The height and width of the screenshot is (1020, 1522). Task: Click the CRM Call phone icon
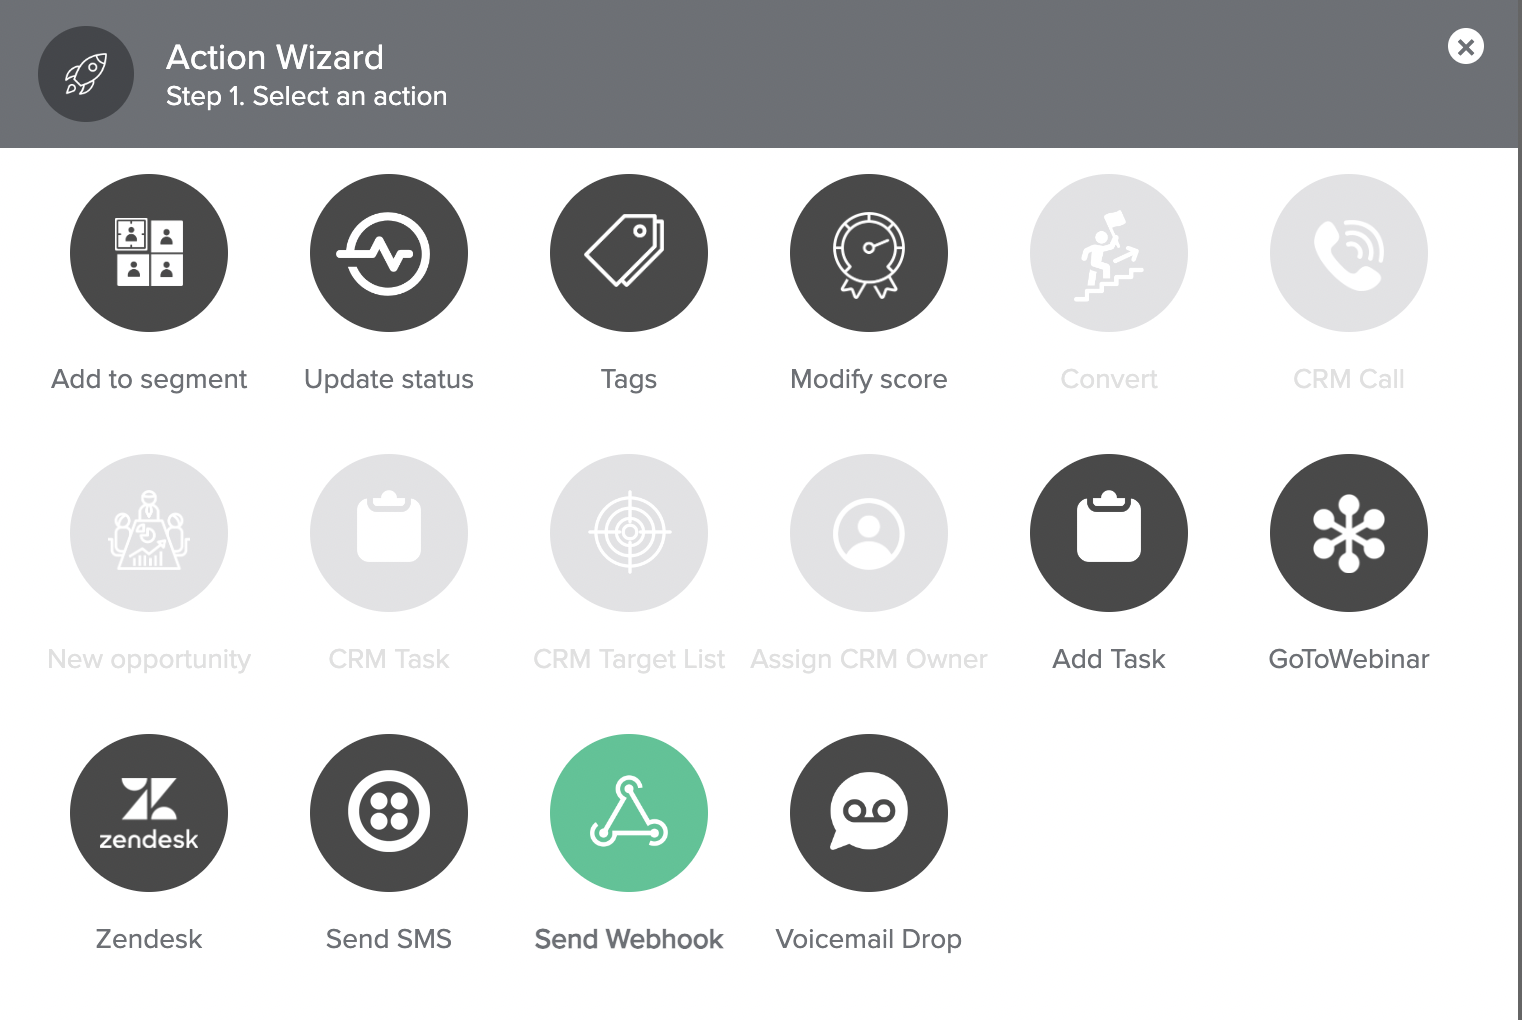1349,253
